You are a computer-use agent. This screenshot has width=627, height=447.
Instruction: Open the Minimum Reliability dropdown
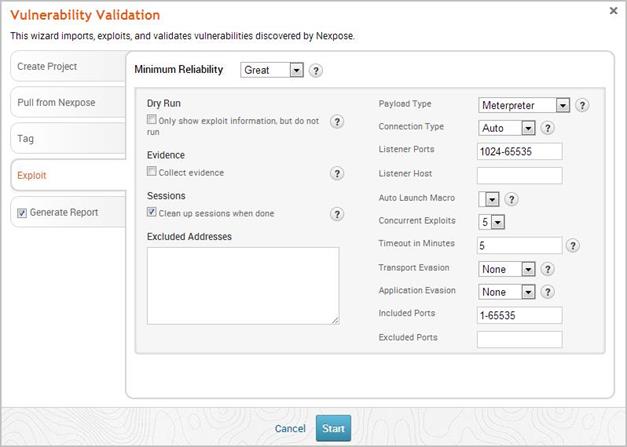coord(272,71)
